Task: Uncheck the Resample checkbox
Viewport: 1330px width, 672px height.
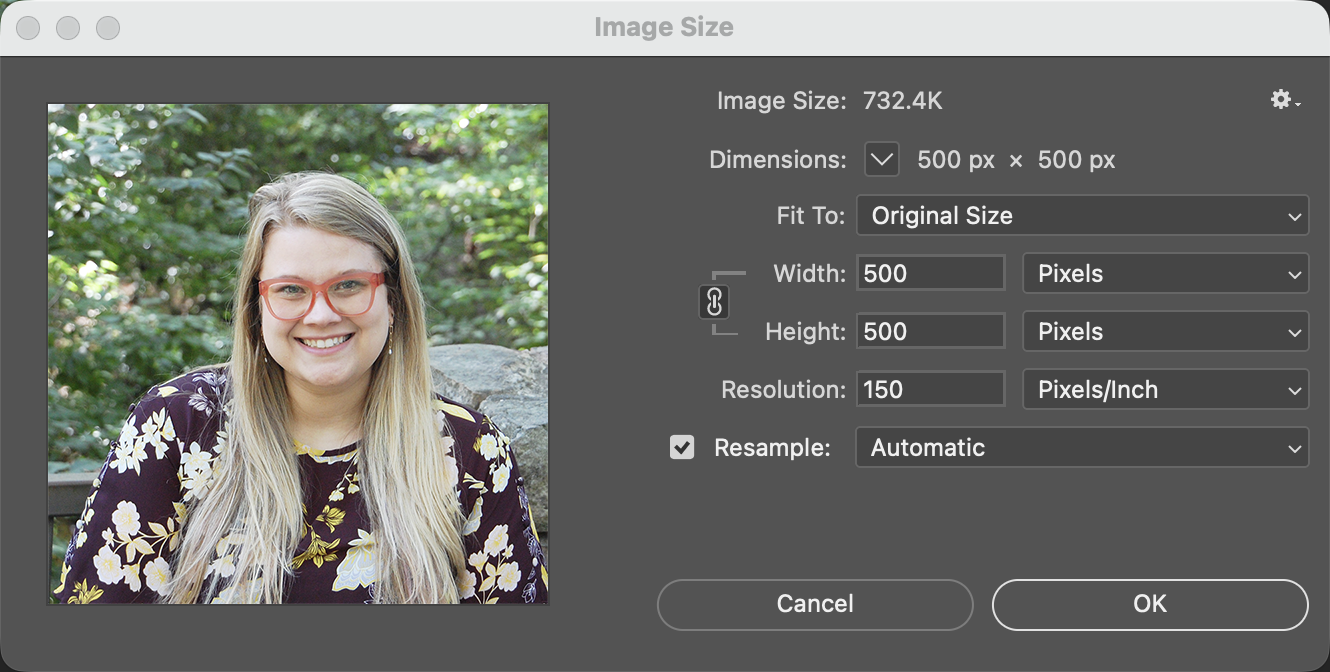Action: pyautogui.click(x=682, y=448)
